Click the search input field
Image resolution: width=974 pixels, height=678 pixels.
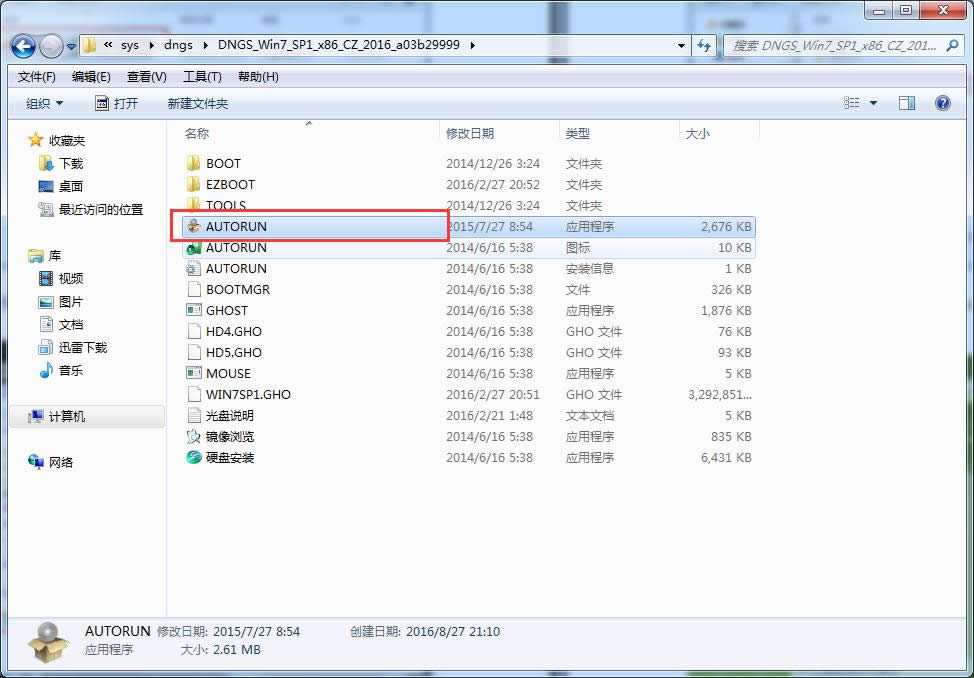pyautogui.click(x=835, y=46)
